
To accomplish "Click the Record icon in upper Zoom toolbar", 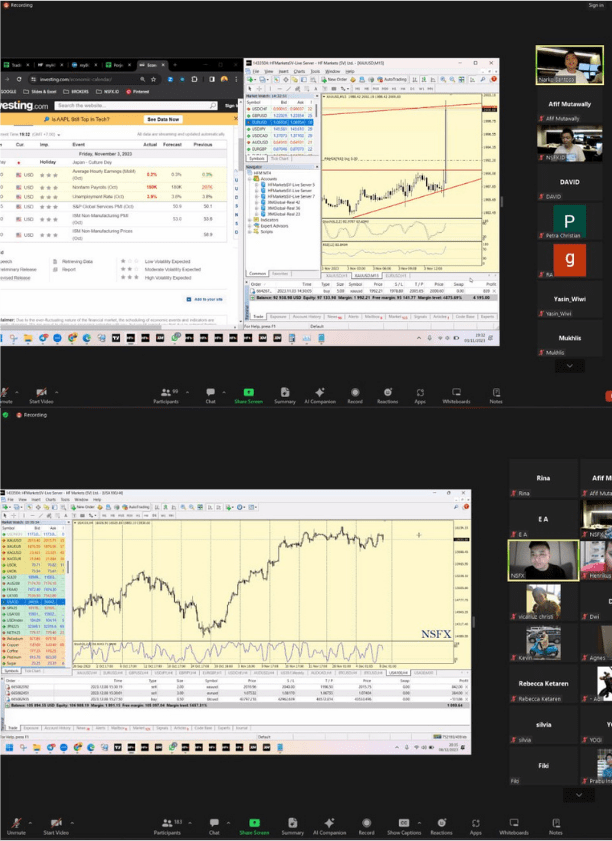I will (354, 392).
